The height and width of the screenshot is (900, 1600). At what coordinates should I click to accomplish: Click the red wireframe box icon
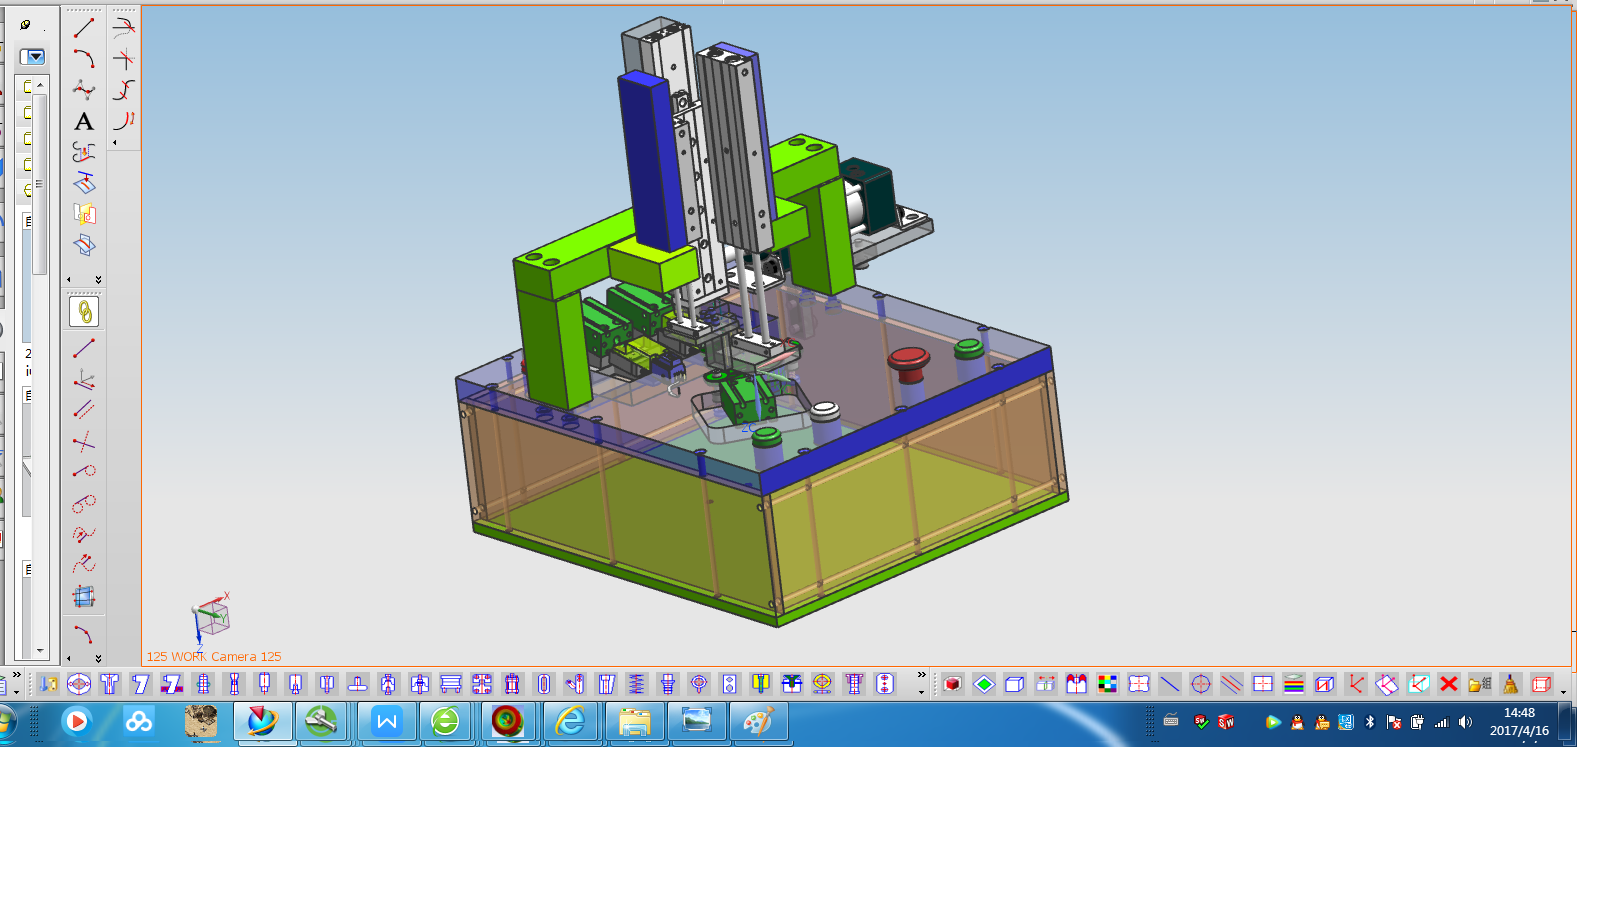click(x=1542, y=684)
